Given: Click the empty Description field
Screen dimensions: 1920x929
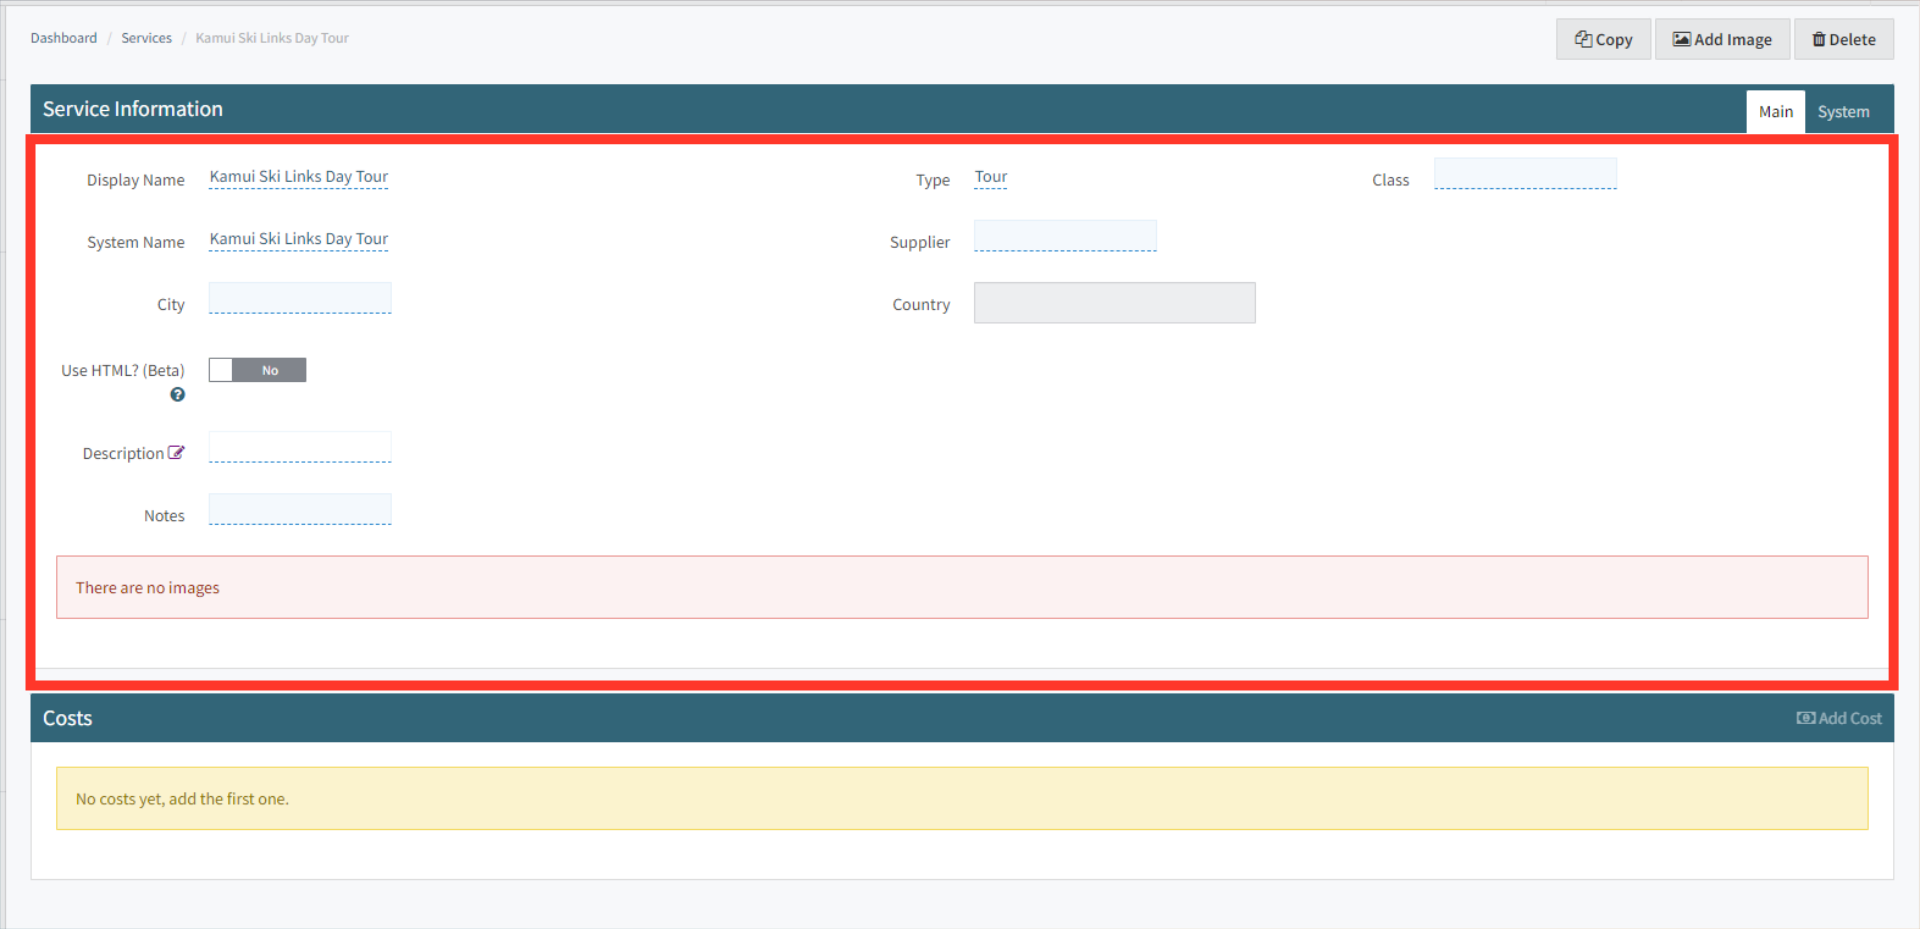Looking at the screenshot, I should tap(300, 447).
